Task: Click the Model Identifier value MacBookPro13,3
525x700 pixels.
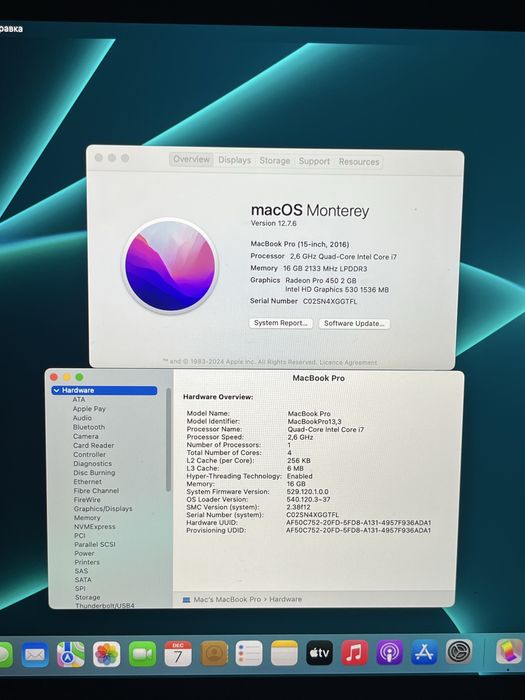Action: click(314, 422)
